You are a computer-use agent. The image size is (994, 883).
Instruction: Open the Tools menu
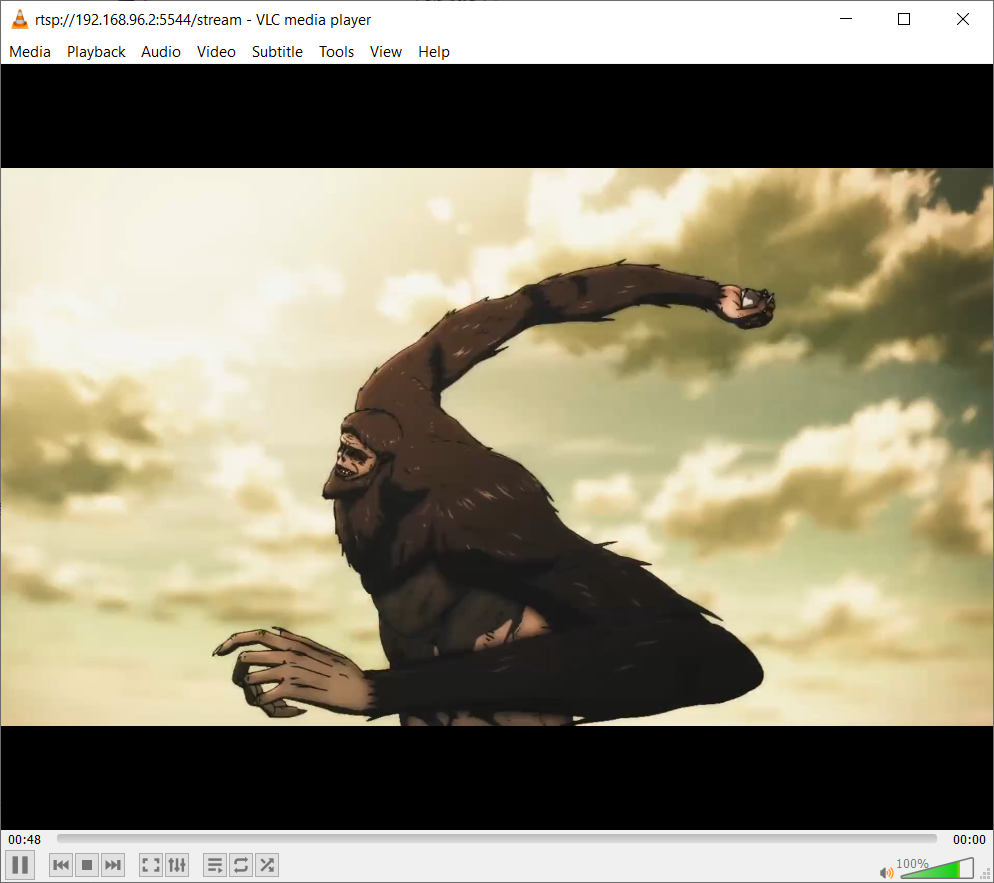tap(336, 51)
